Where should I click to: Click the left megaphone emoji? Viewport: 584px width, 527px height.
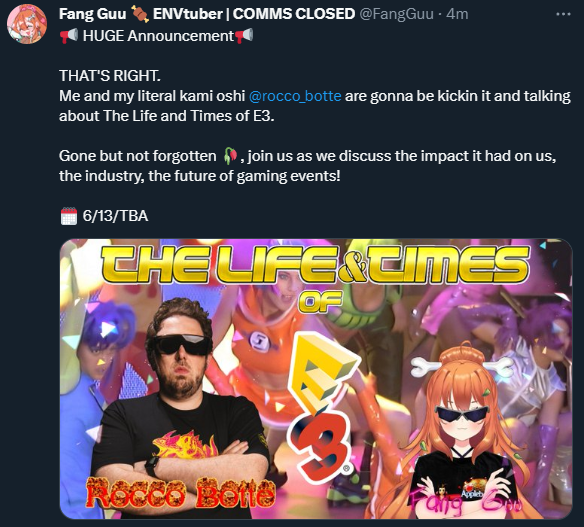coord(69,36)
